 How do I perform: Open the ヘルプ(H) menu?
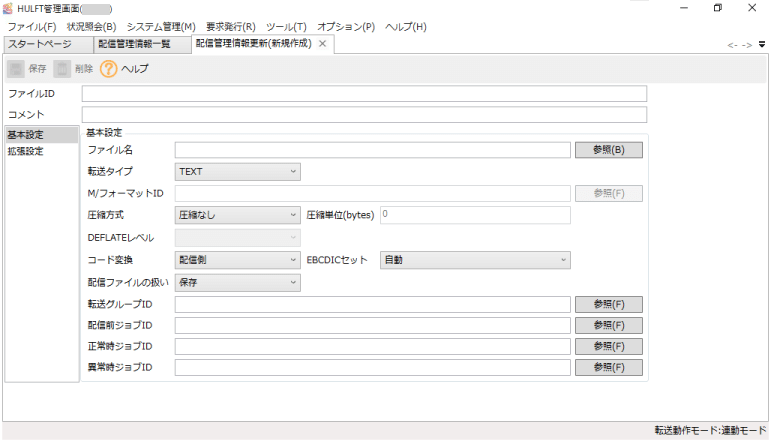[x=406, y=27]
